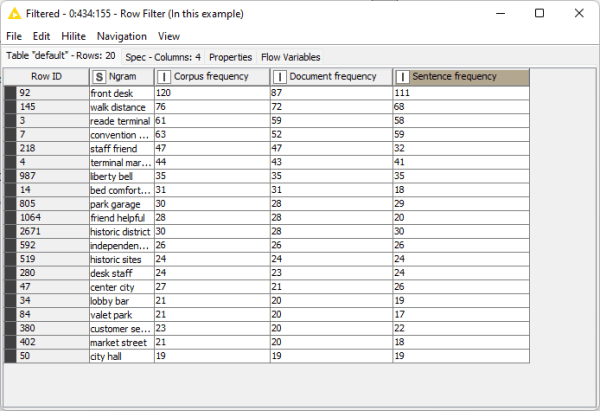
Task: Click the 'historic sites' Ngram cell
Action: (122, 259)
